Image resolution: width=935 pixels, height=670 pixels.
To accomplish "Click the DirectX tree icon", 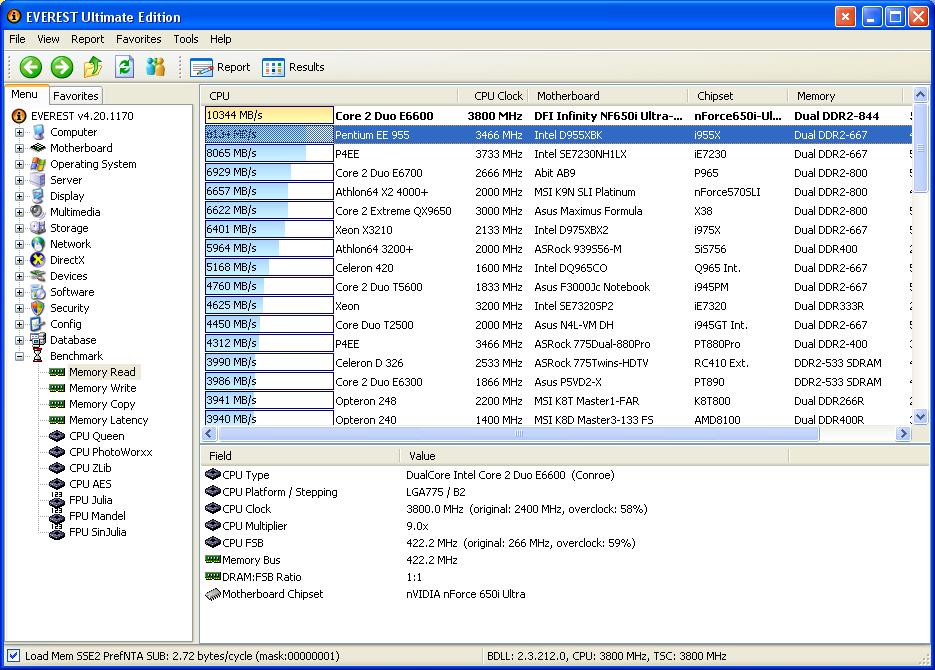I will pos(38,260).
